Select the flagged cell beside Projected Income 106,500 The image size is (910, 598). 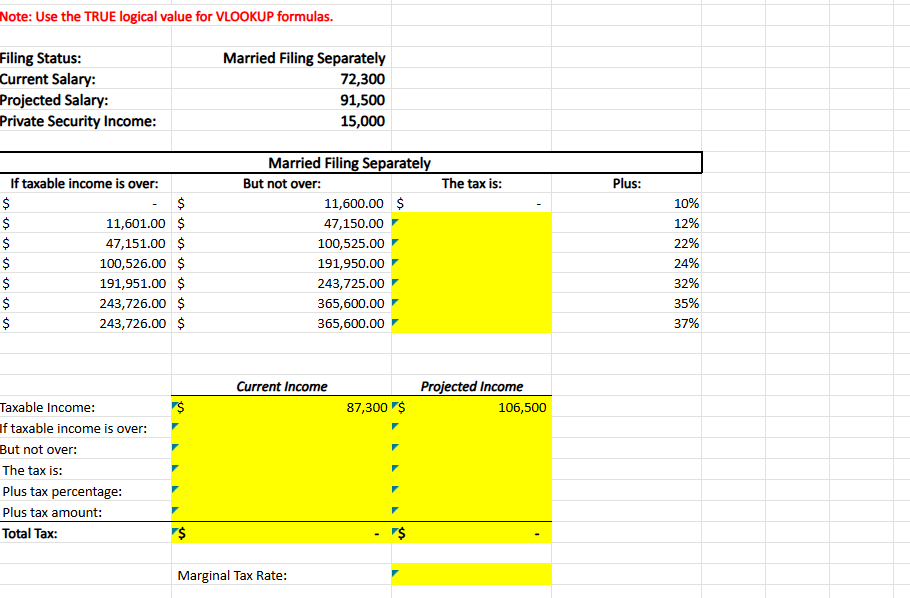point(396,407)
